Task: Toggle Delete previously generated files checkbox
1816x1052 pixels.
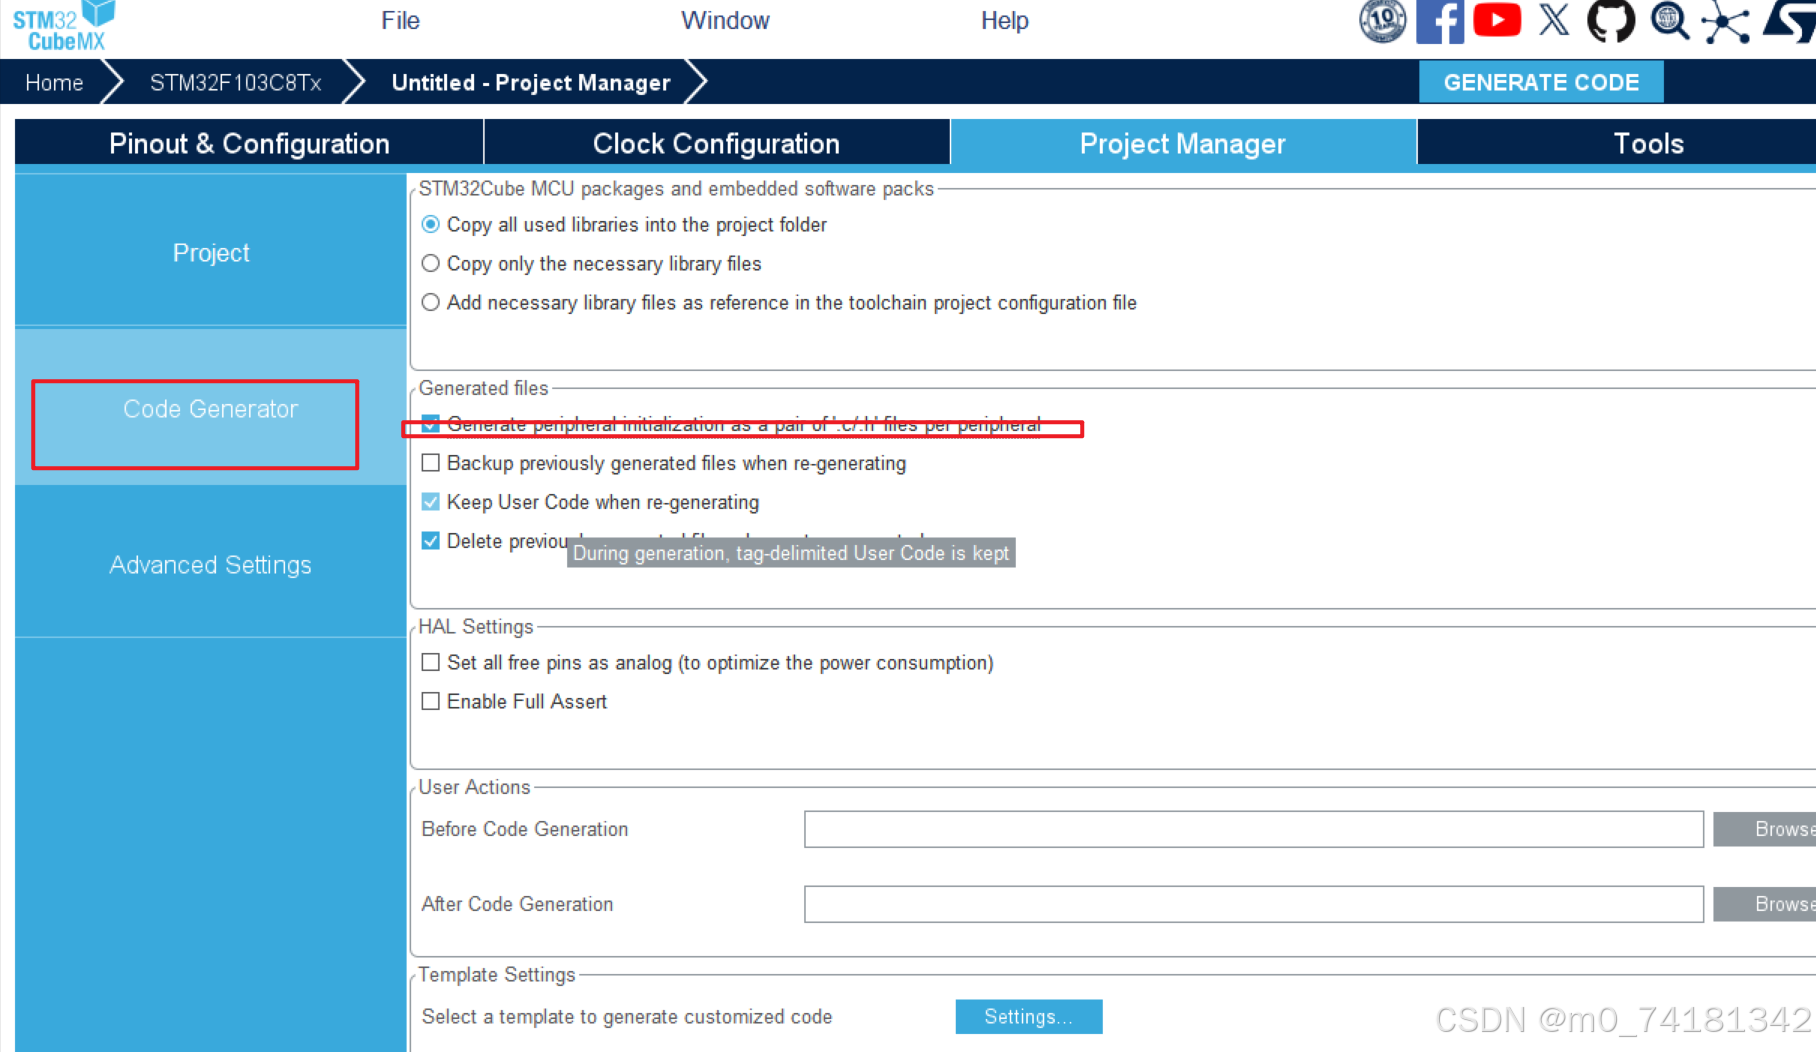Action: click(x=430, y=541)
